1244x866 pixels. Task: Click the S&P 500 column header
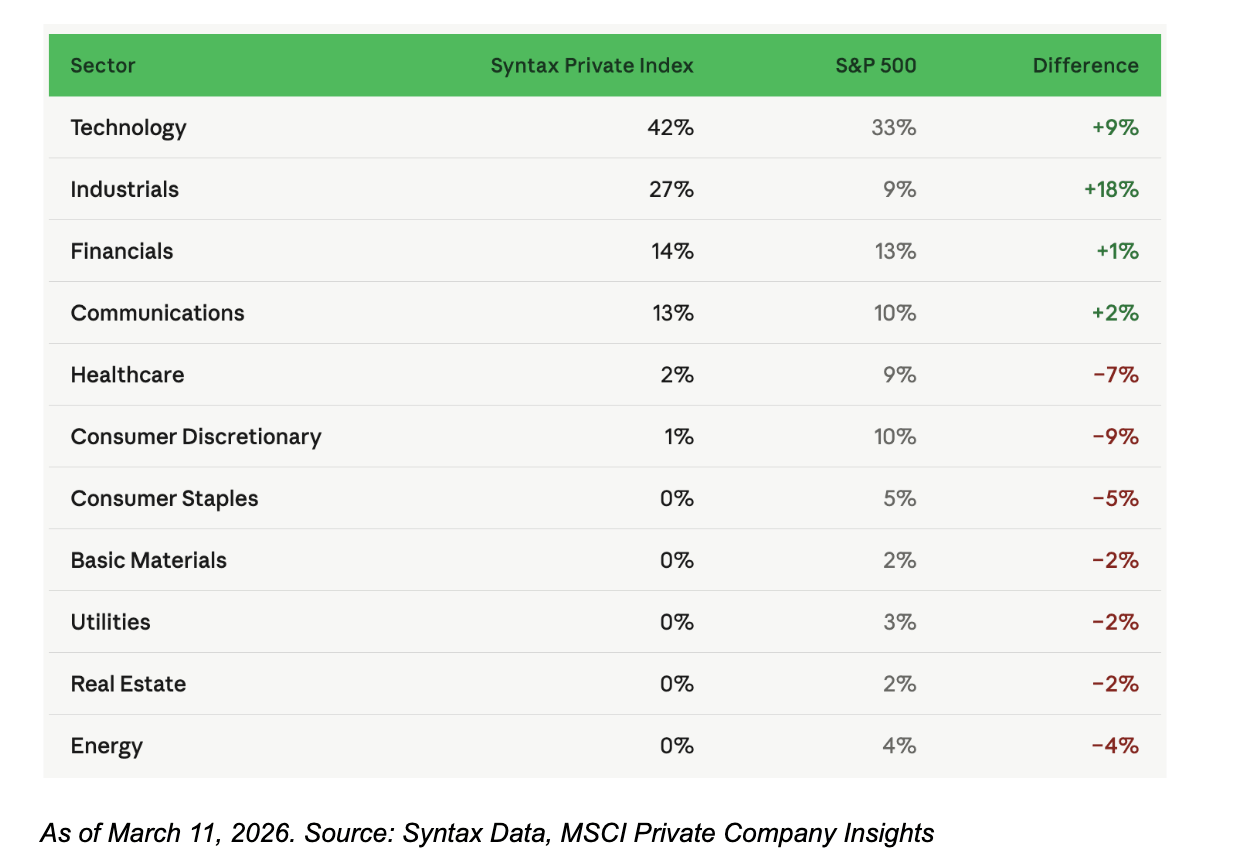coord(876,66)
